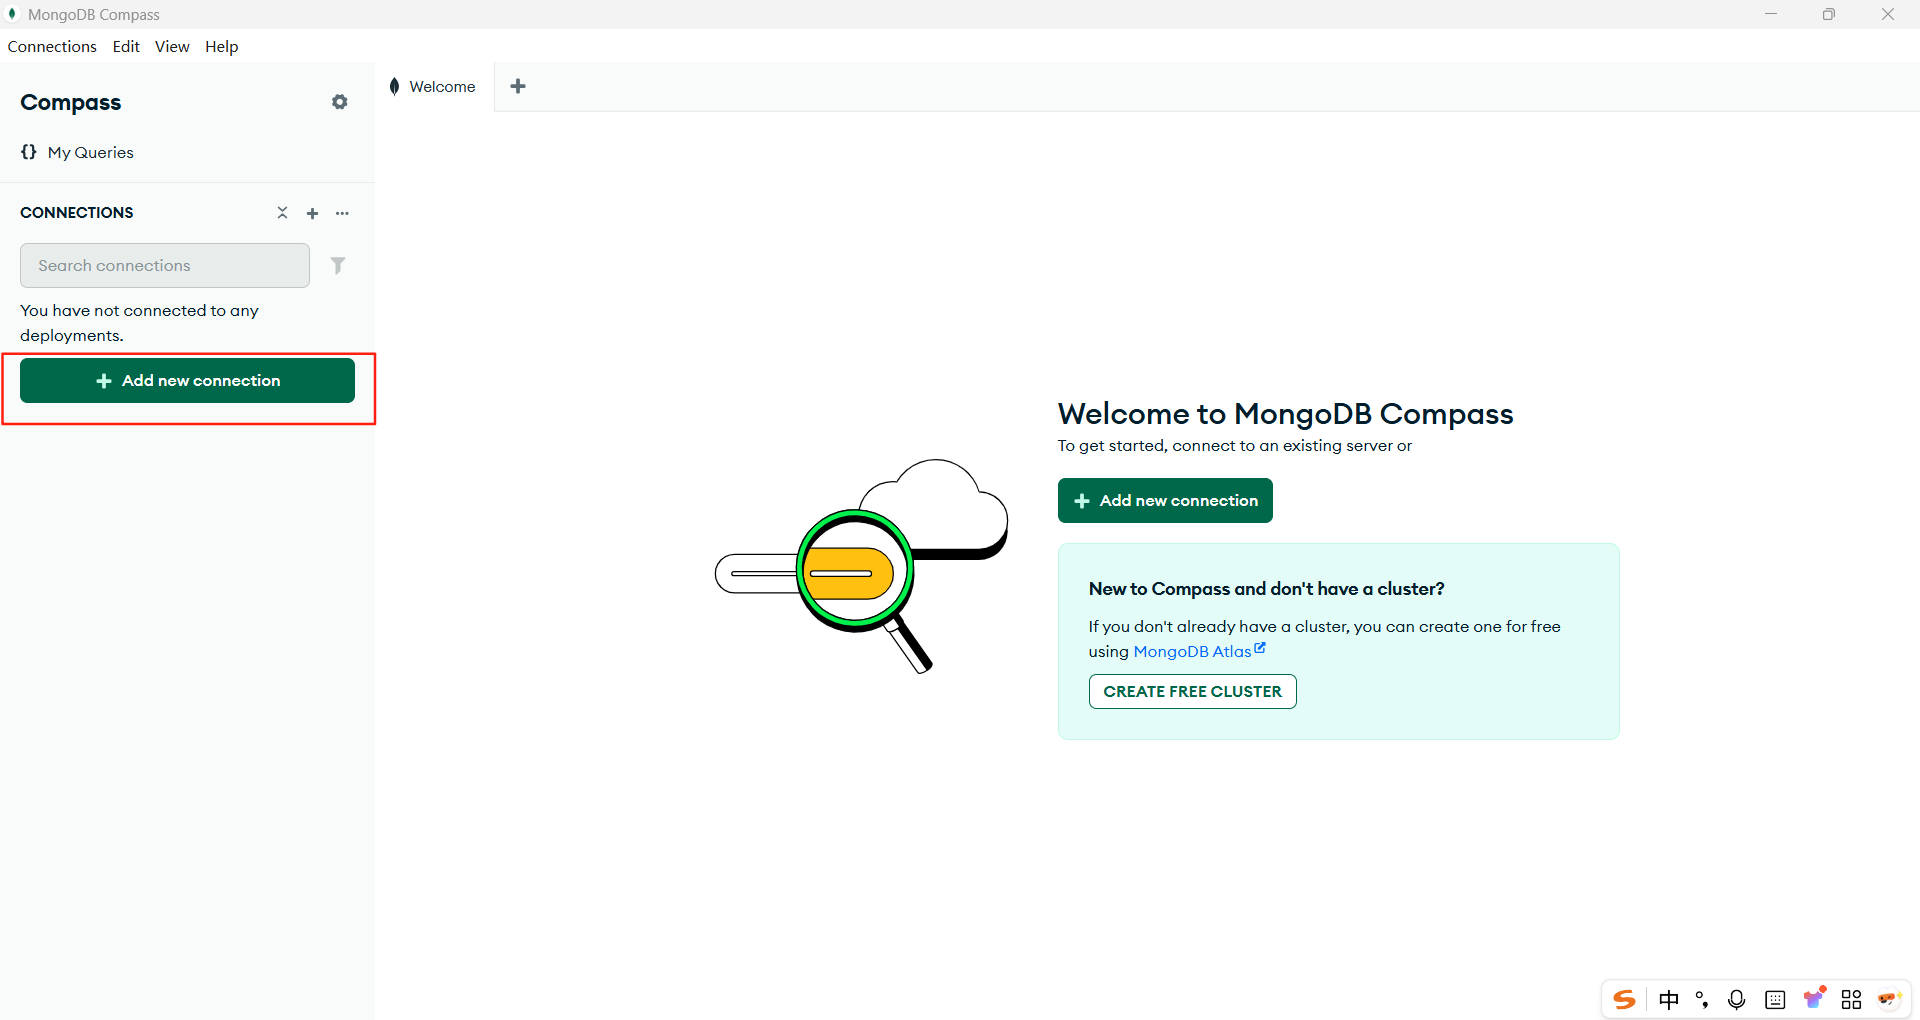Collapse all connections icon
1920x1020 pixels.
[282, 213]
